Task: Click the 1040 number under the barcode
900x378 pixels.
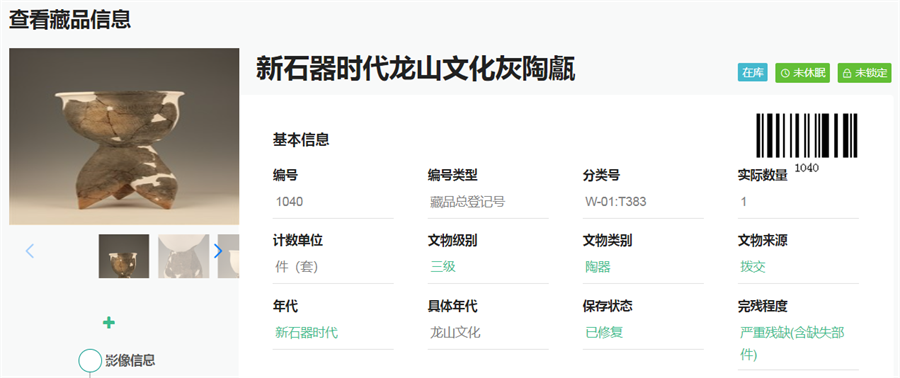Action: (806, 168)
